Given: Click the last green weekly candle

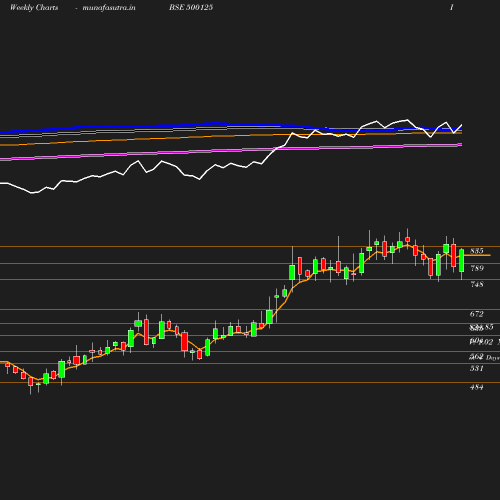Looking at the screenshot, I should 462,260.
